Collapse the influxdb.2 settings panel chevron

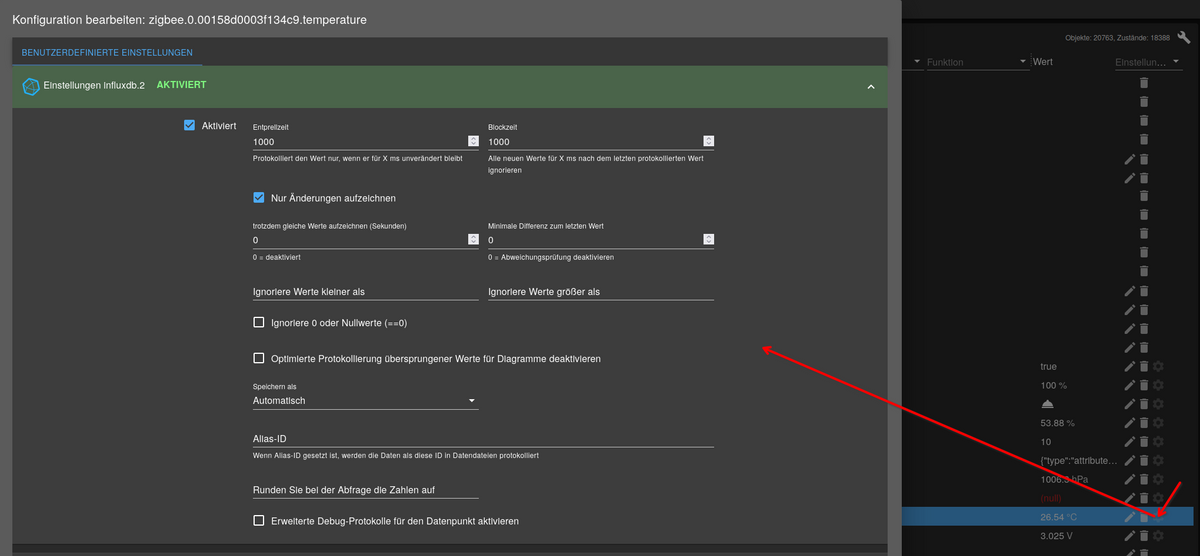[871, 87]
